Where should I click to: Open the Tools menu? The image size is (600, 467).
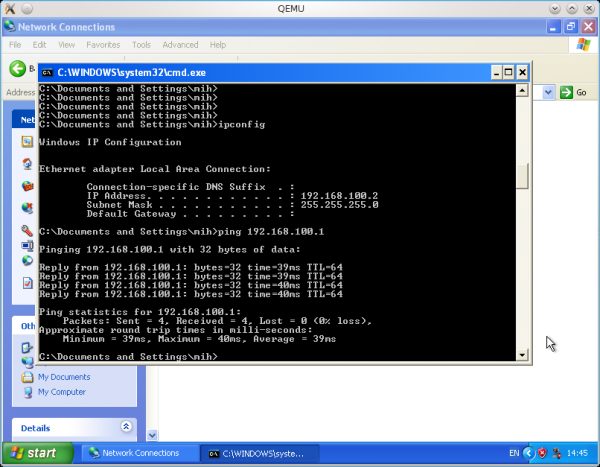coord(142,45)
